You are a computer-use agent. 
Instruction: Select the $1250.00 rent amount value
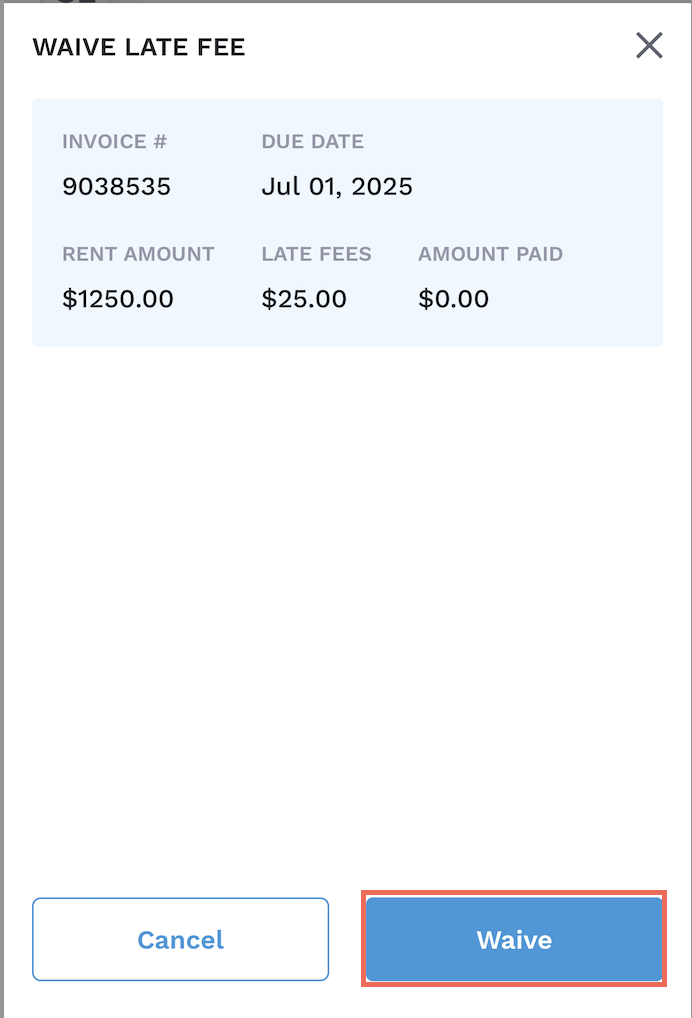click(118, 298)
